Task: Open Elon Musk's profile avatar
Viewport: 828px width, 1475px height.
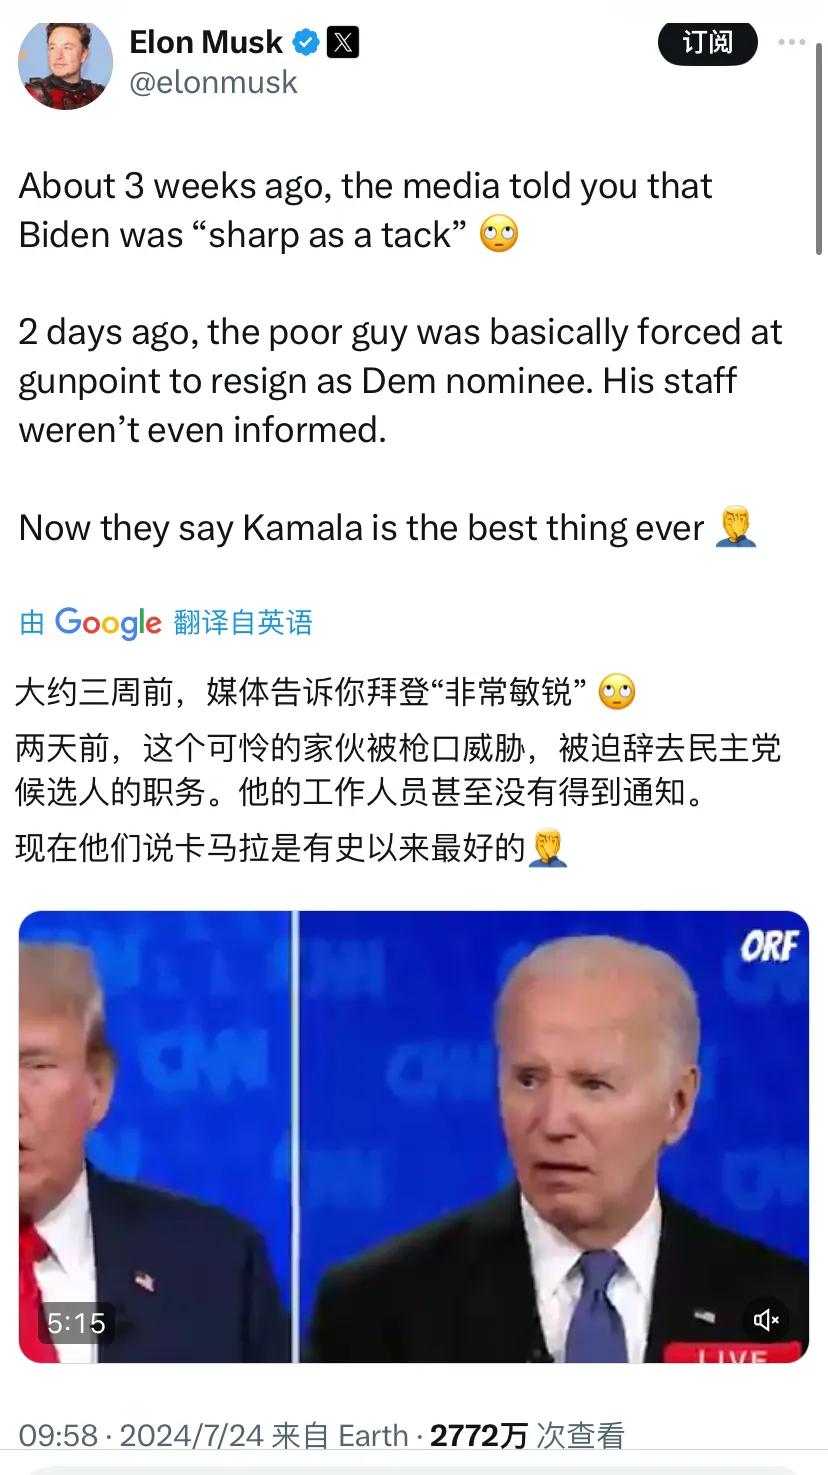Action: [65, 64]
